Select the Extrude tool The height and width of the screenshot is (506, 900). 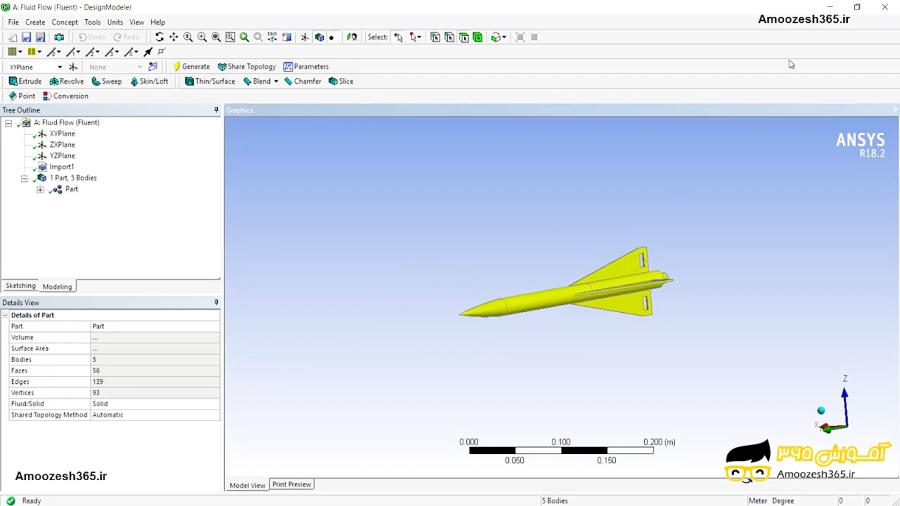(25, 81)
